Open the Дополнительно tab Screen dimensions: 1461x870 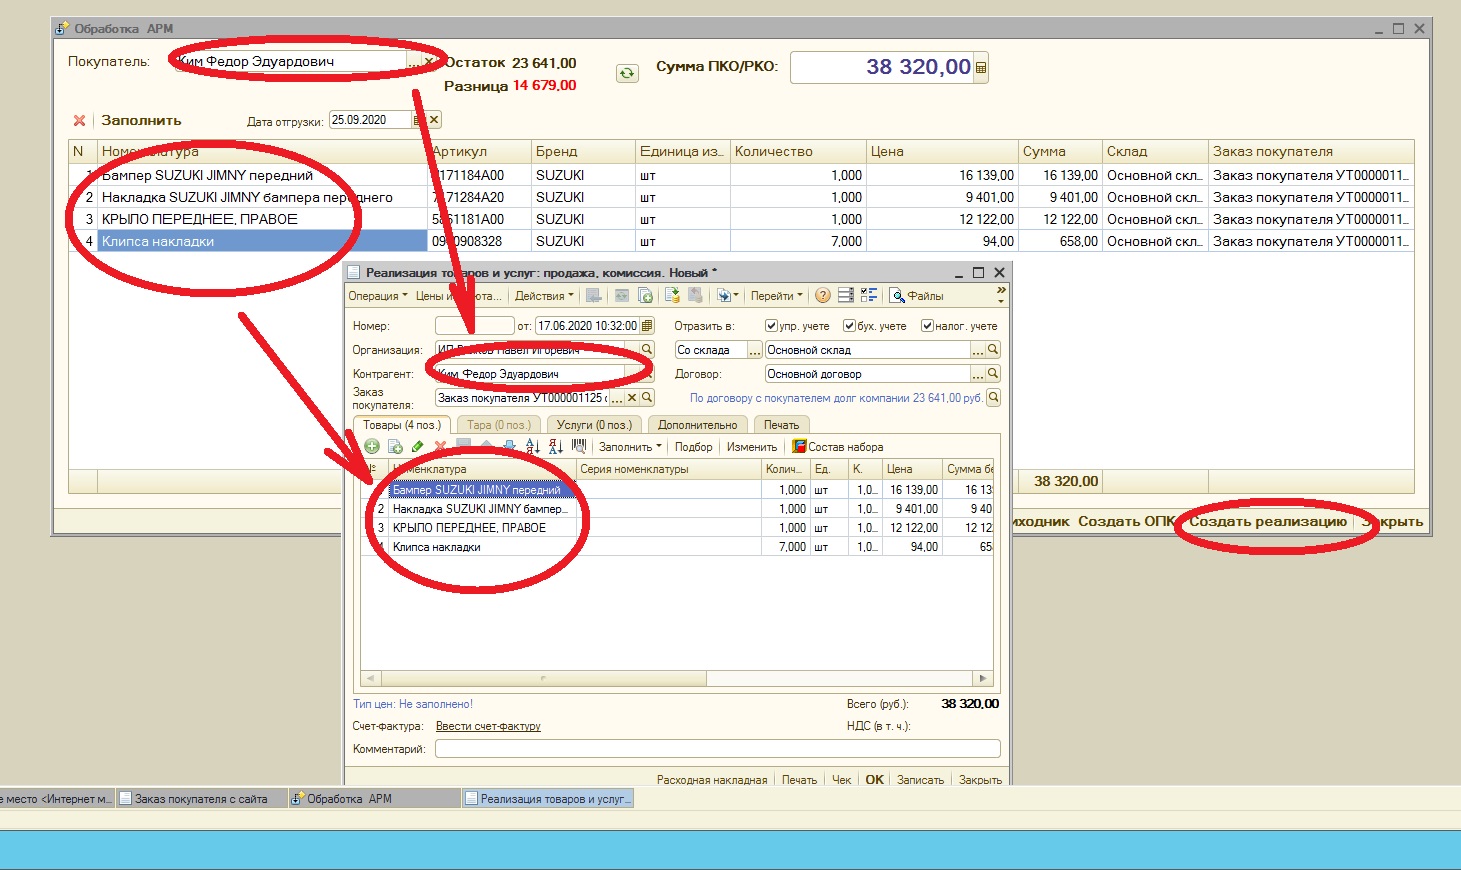pos(697,425)
